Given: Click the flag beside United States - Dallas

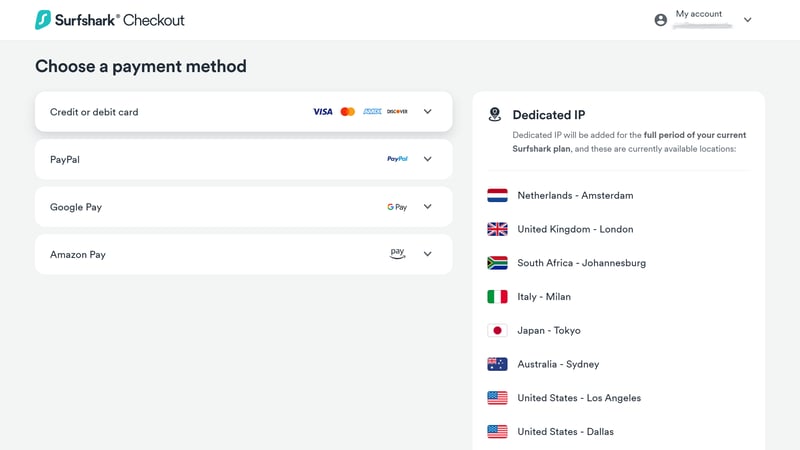Looking at the screenshot, I should [x=497, y=431].
